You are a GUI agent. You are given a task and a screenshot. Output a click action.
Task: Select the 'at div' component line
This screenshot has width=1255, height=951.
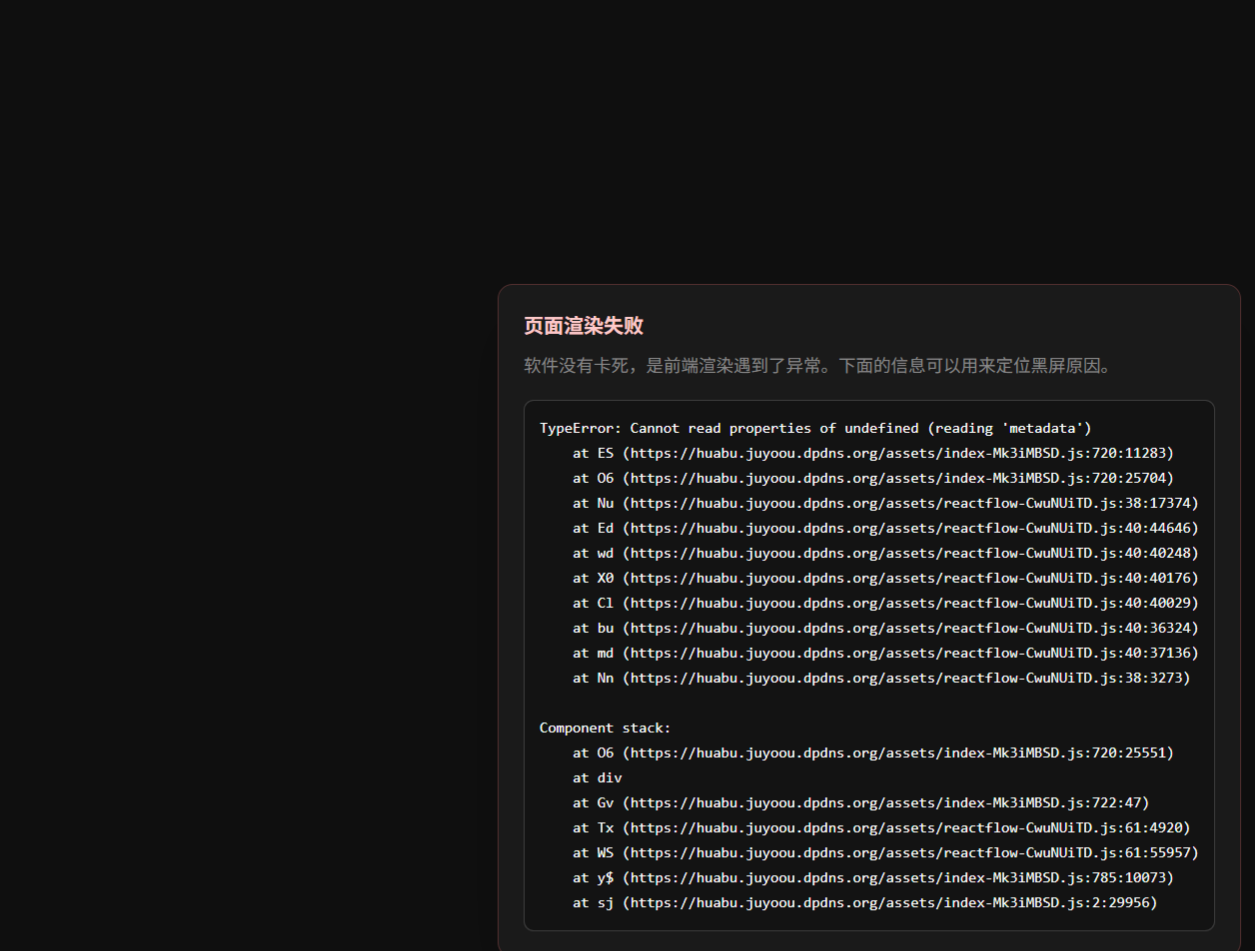tap(597, 778)
